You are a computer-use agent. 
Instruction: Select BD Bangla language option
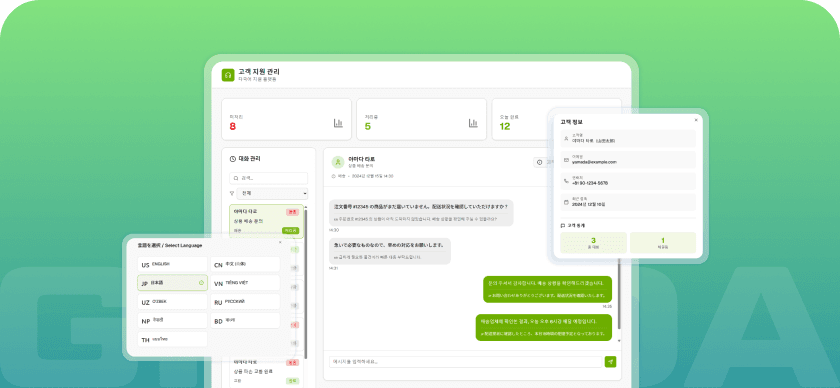pos(245,320)
